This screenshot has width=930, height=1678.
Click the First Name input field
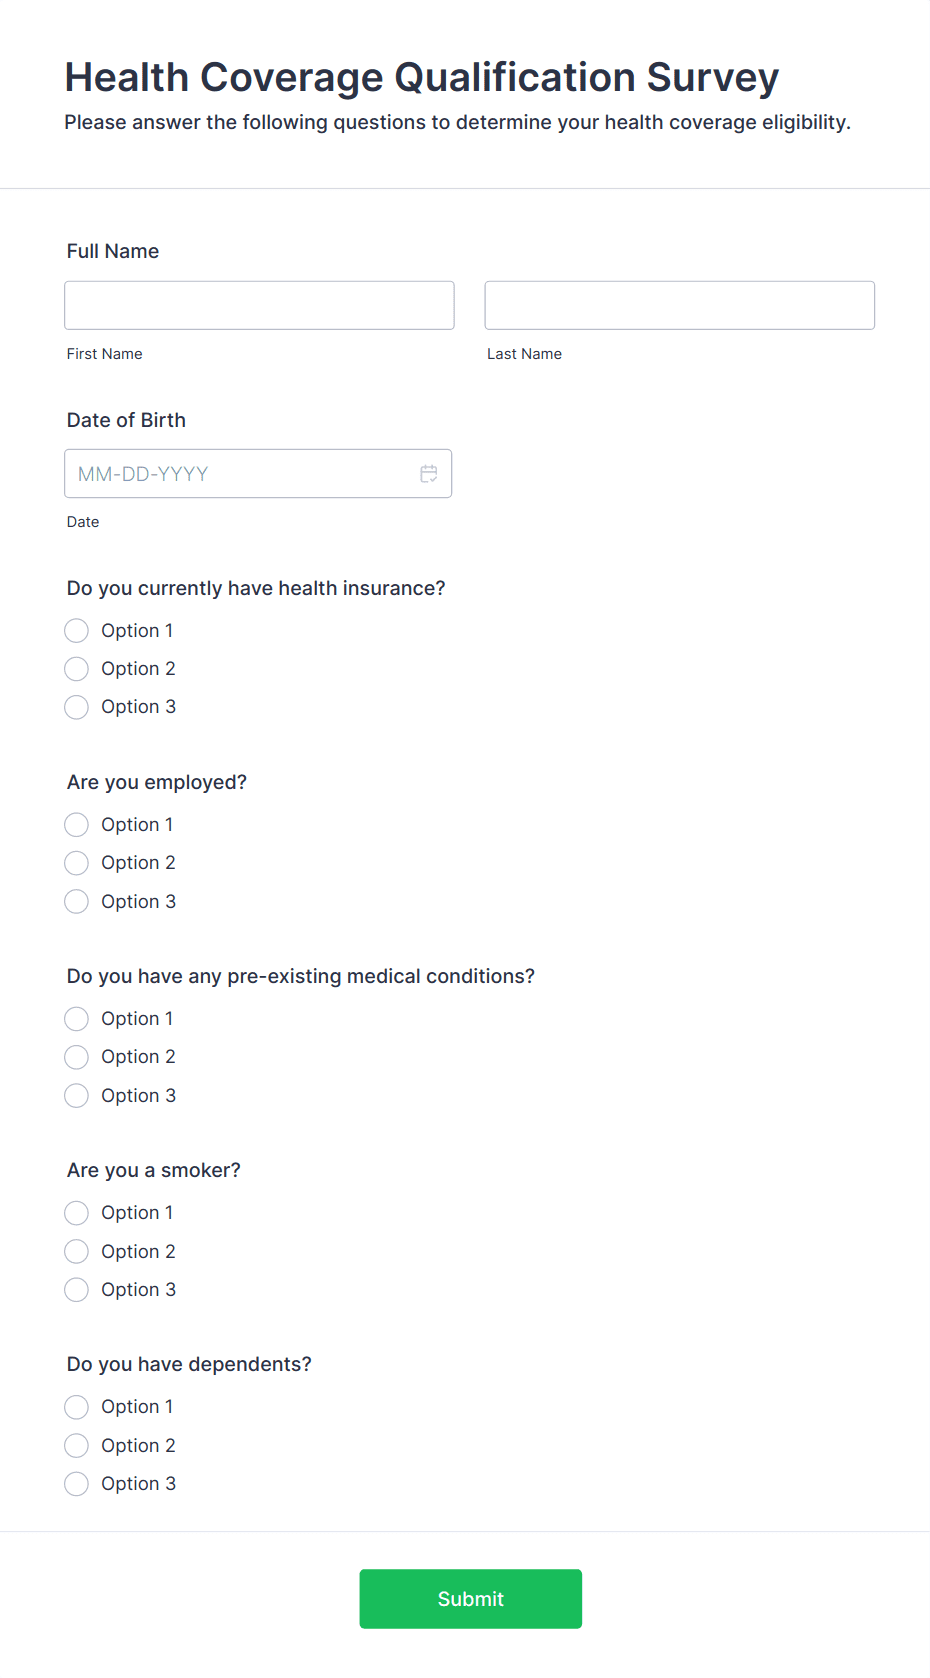259,305
